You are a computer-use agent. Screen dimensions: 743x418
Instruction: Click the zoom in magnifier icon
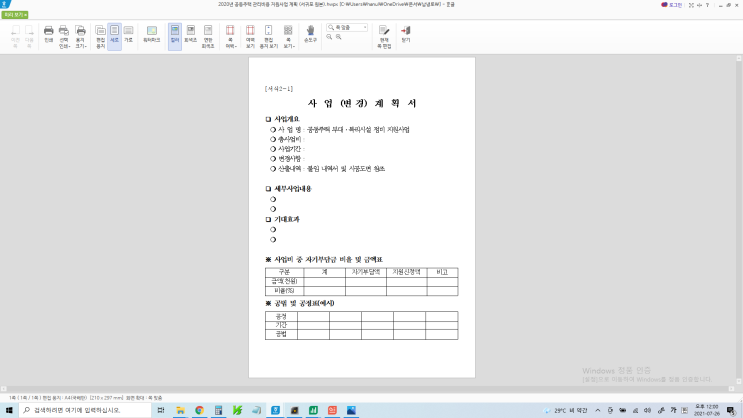pyautogui.click(x=339, y=37)
